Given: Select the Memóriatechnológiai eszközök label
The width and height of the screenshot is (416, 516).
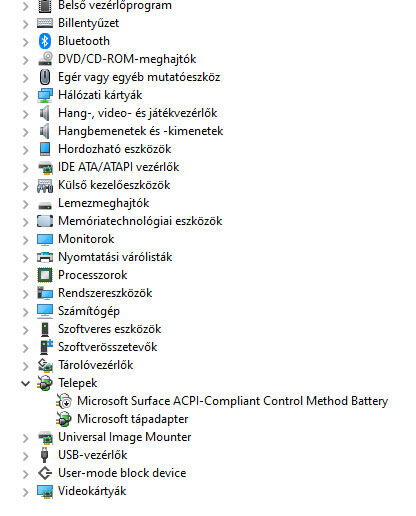Looking at the screenshot, I should [x=140, y=221].
